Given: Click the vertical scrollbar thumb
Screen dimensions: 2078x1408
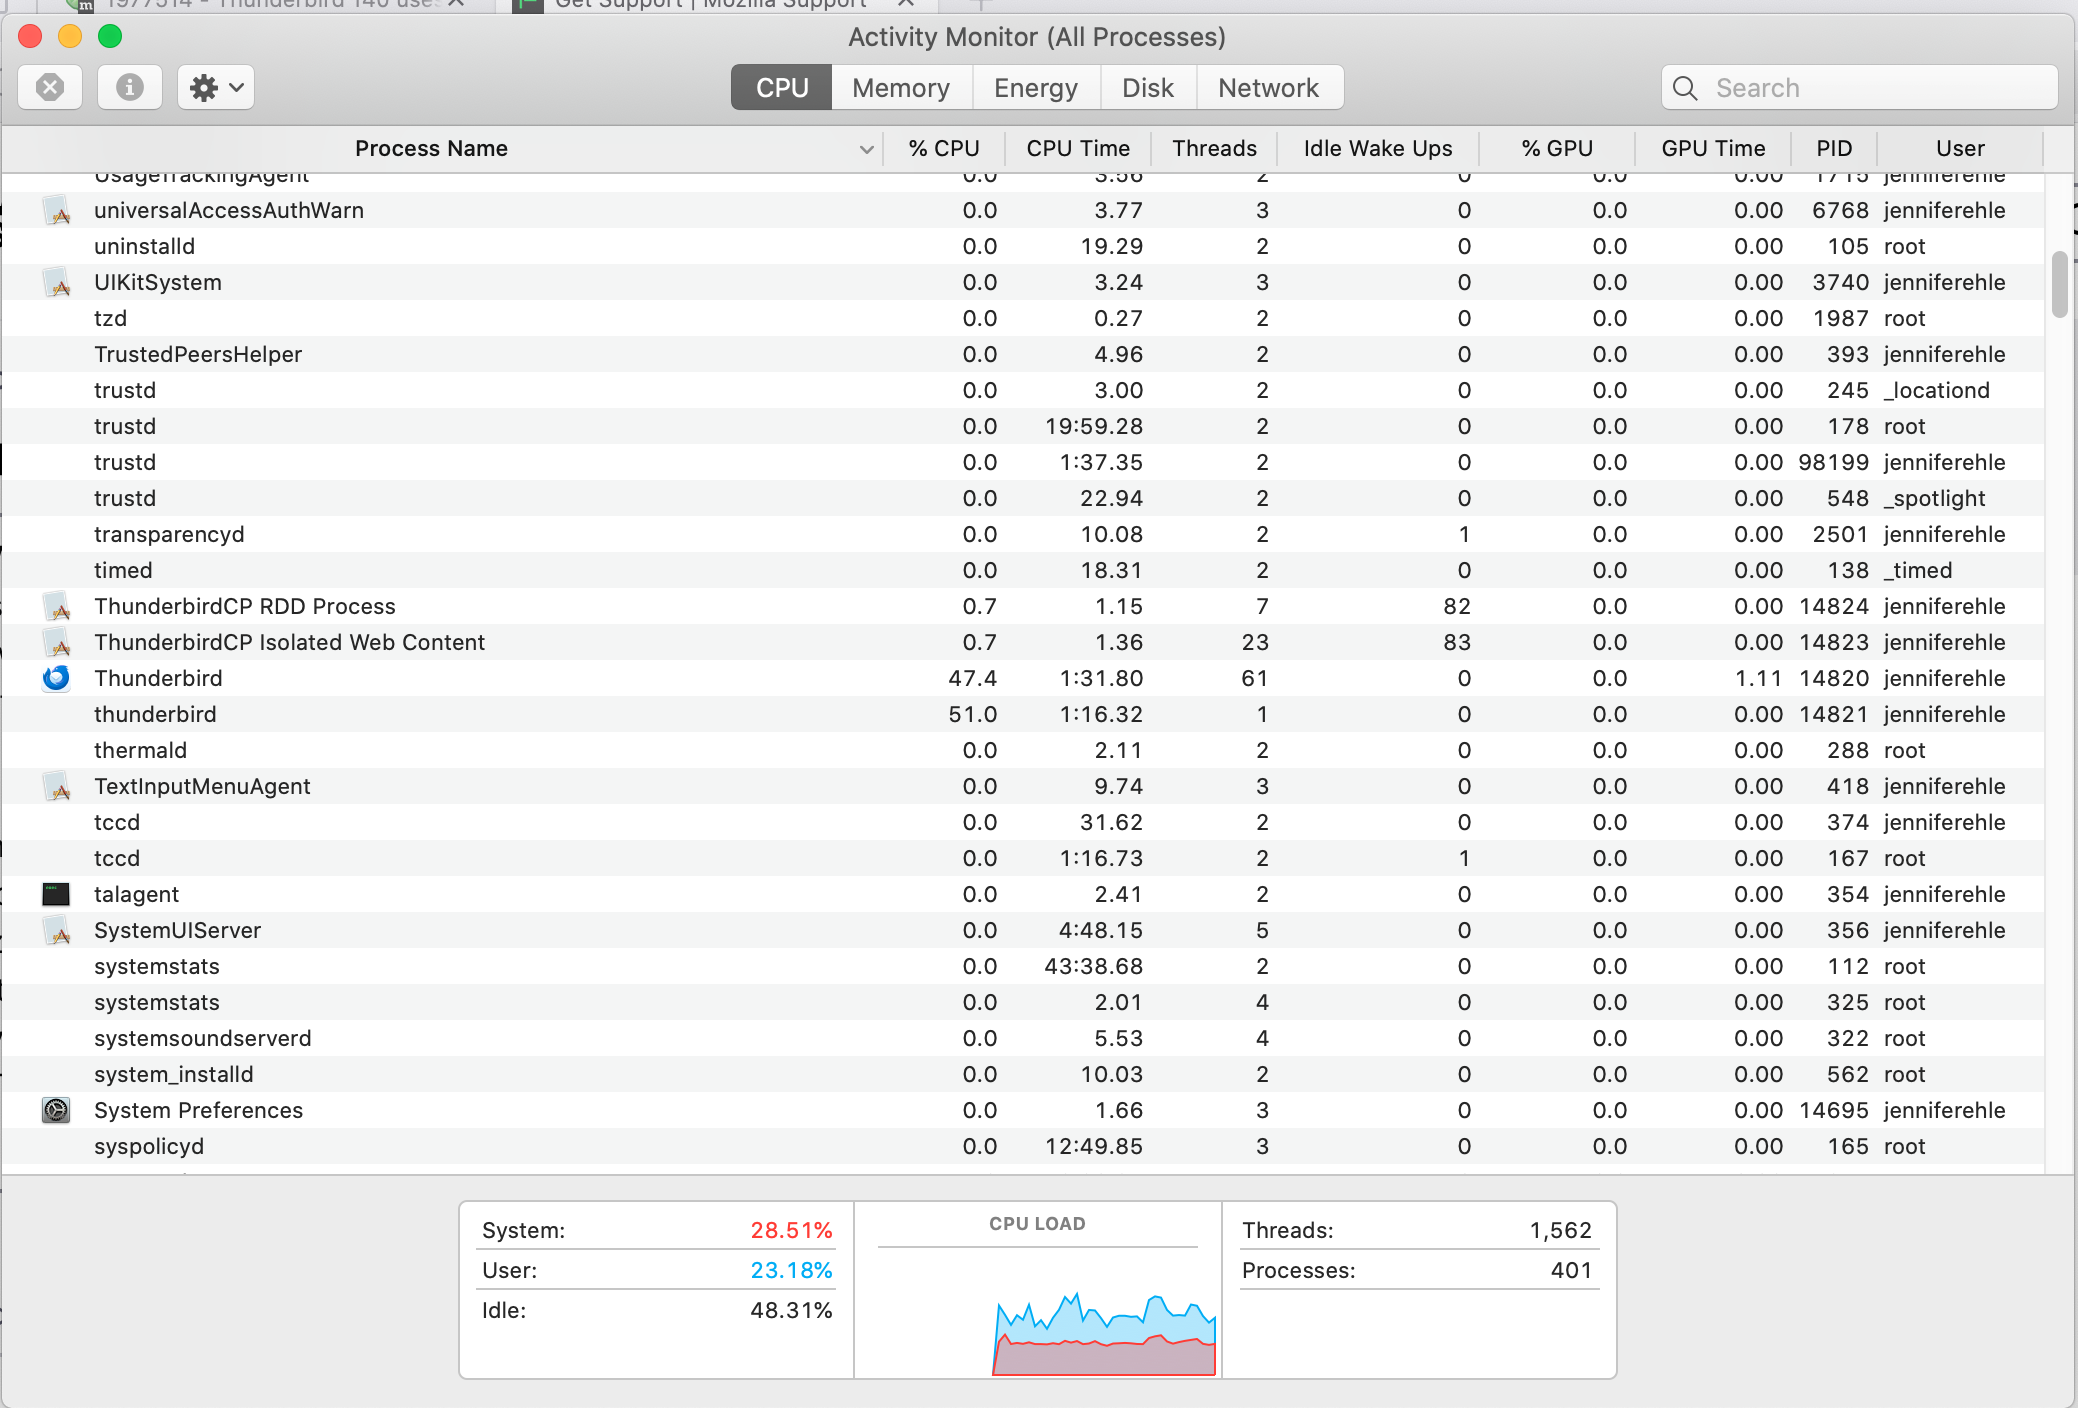Looking at the screenshot, I should (2059, 284).
